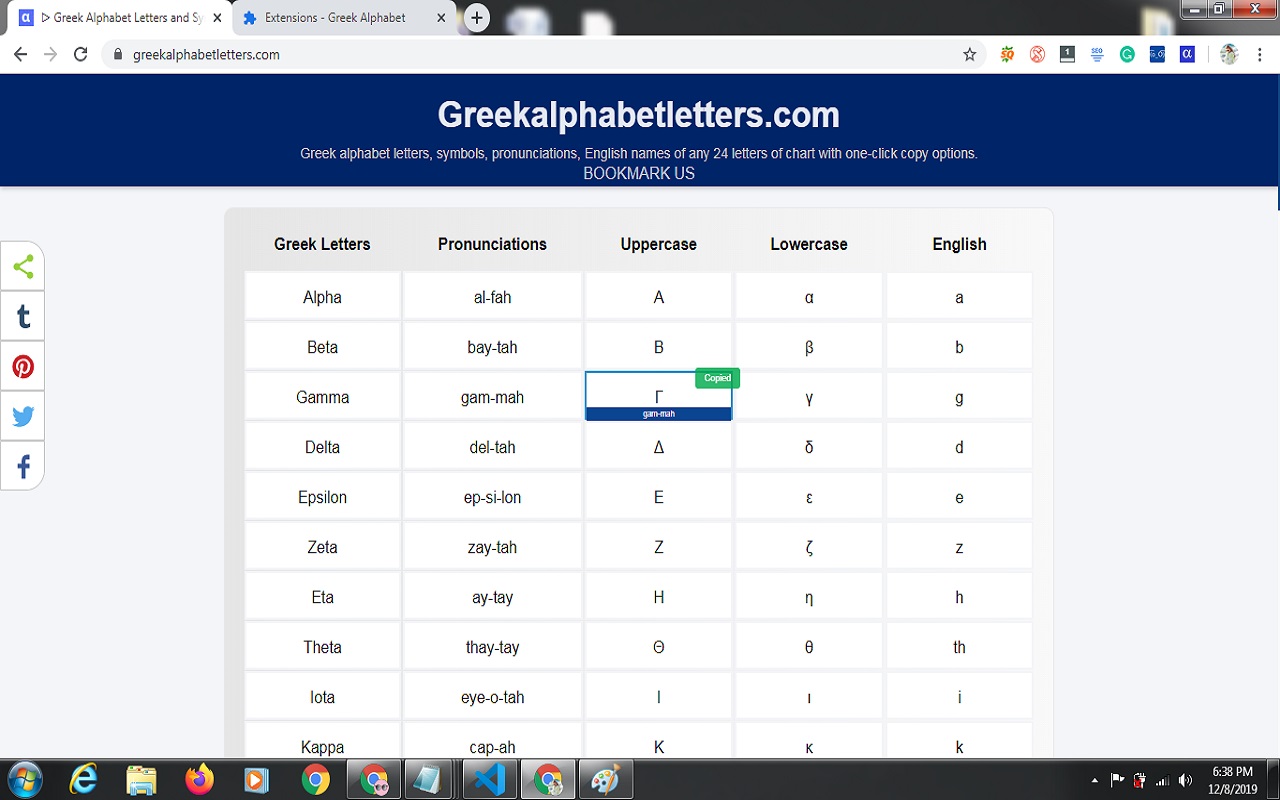Go back to previous page
Screen dimensions: 1280x800
[x=20, y=55]
